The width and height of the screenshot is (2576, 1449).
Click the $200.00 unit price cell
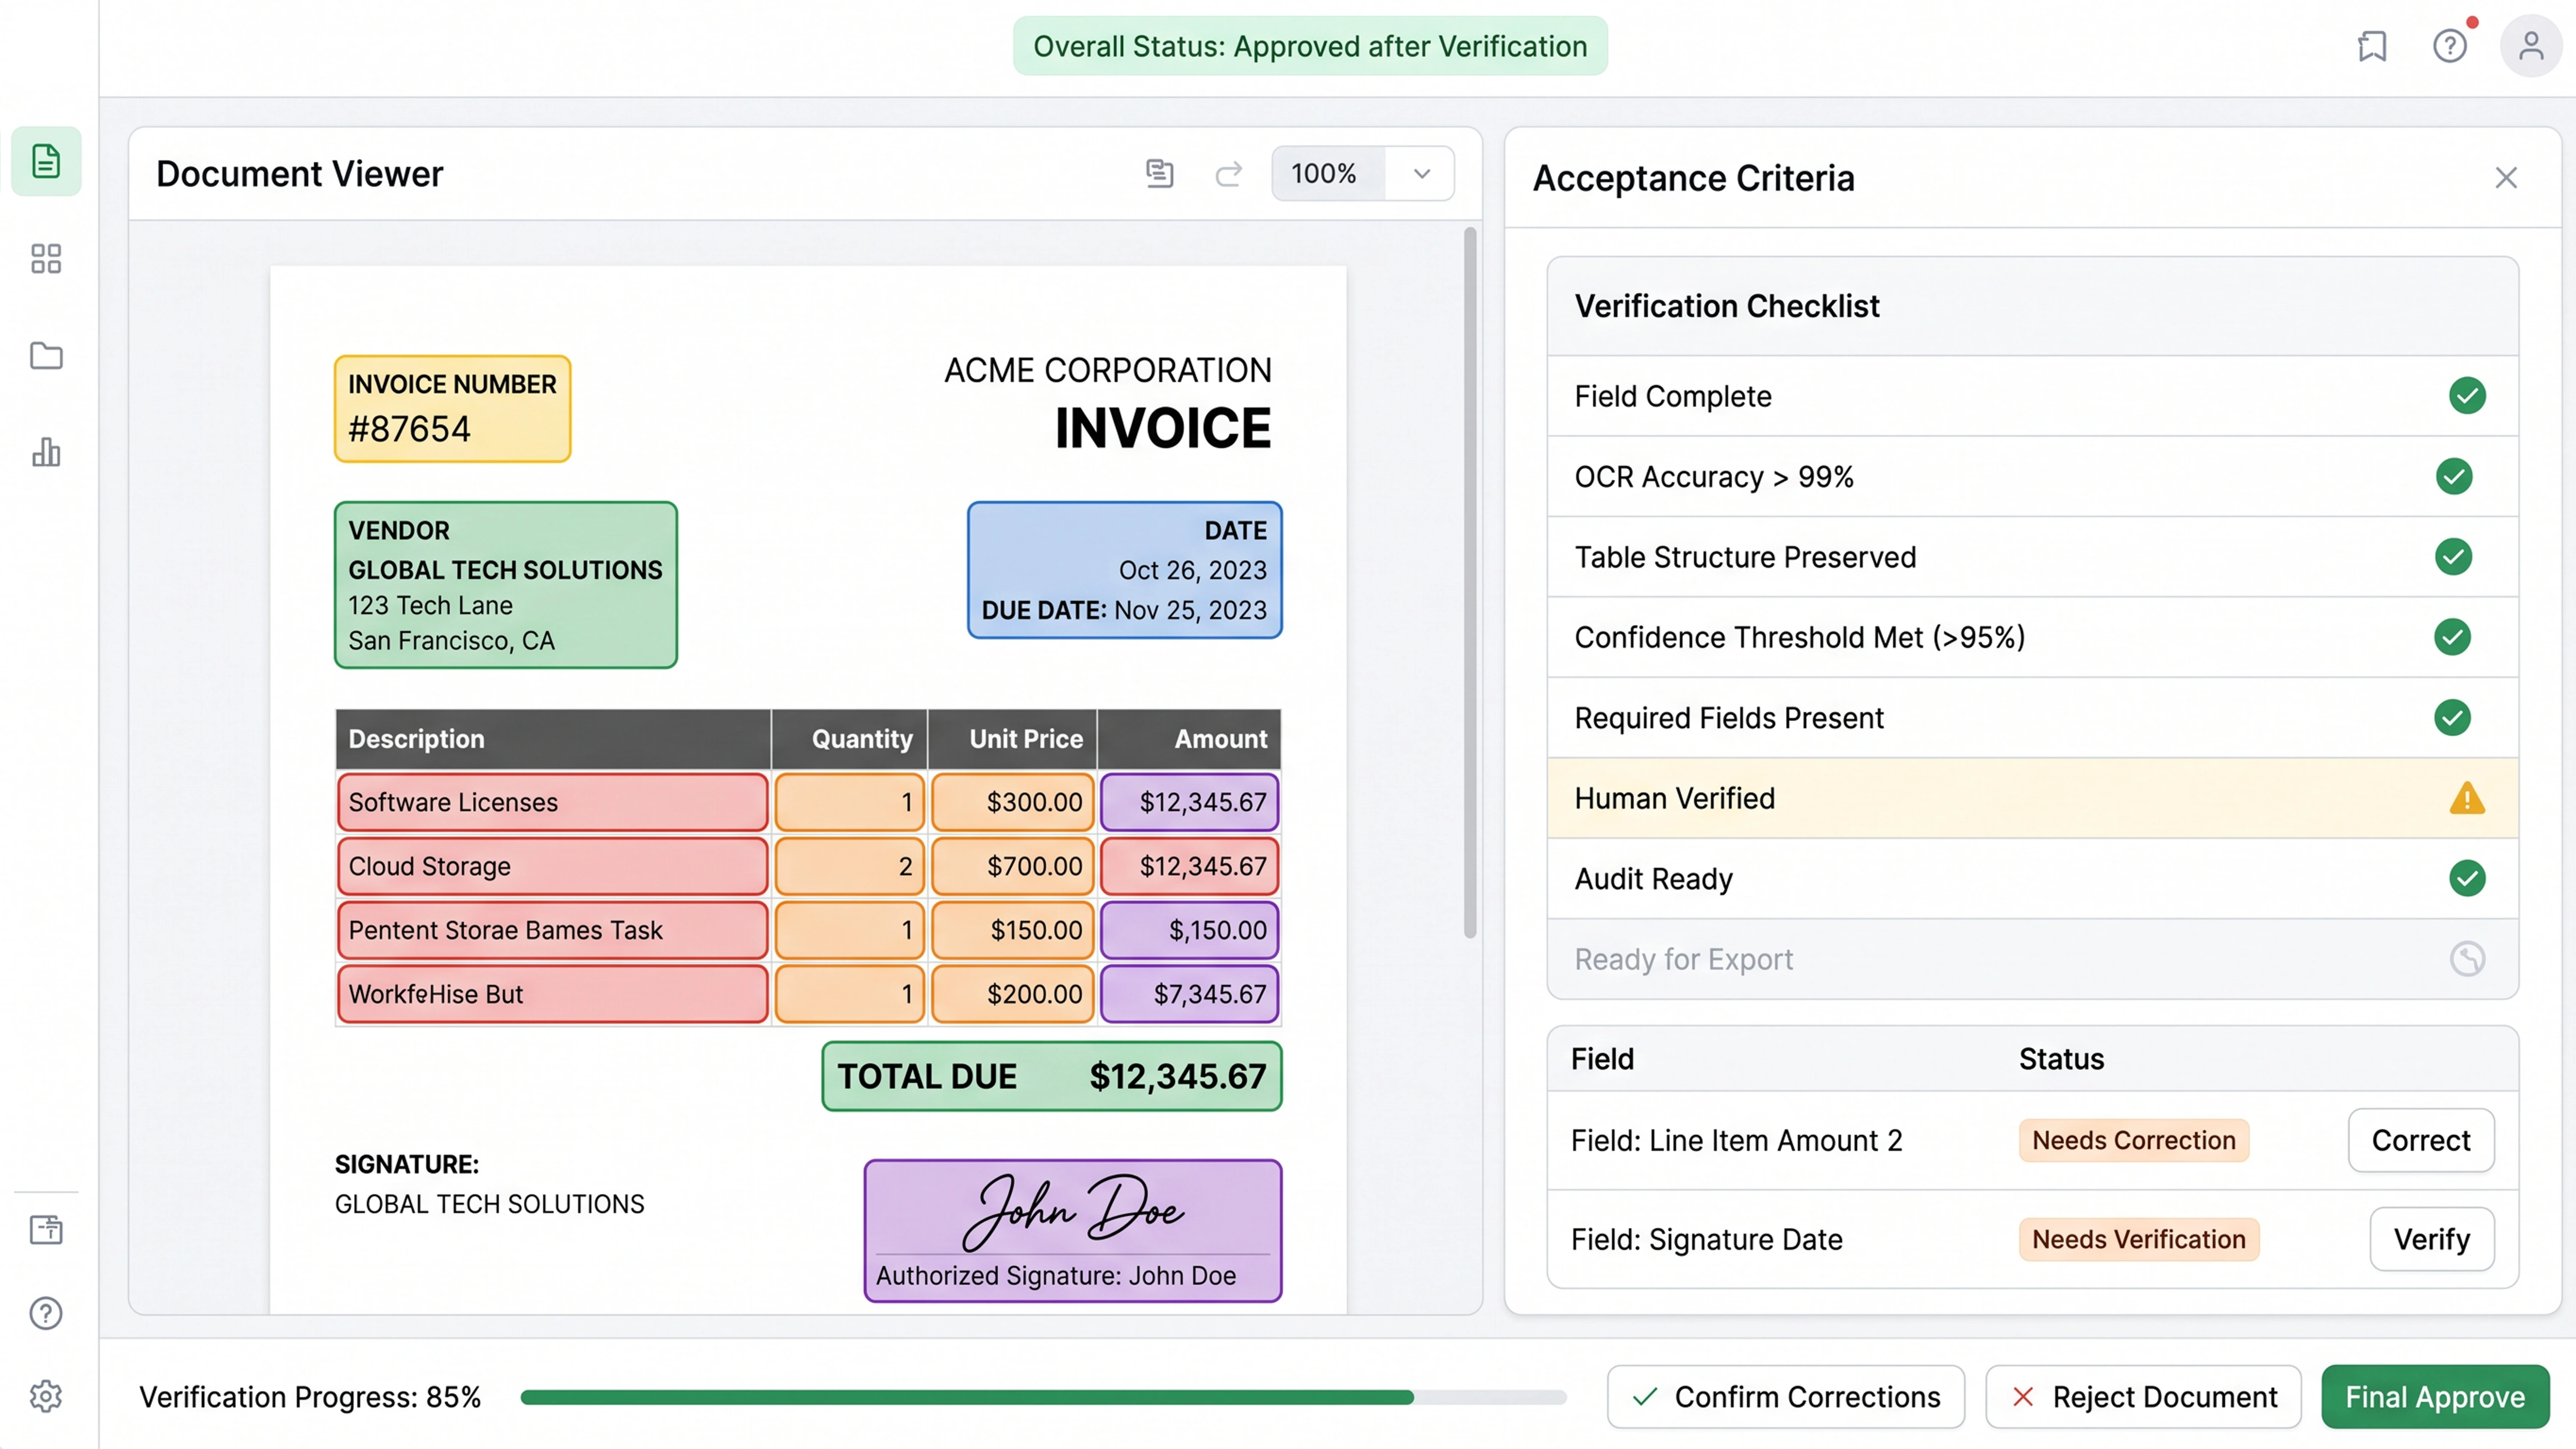coord(1013,994)
